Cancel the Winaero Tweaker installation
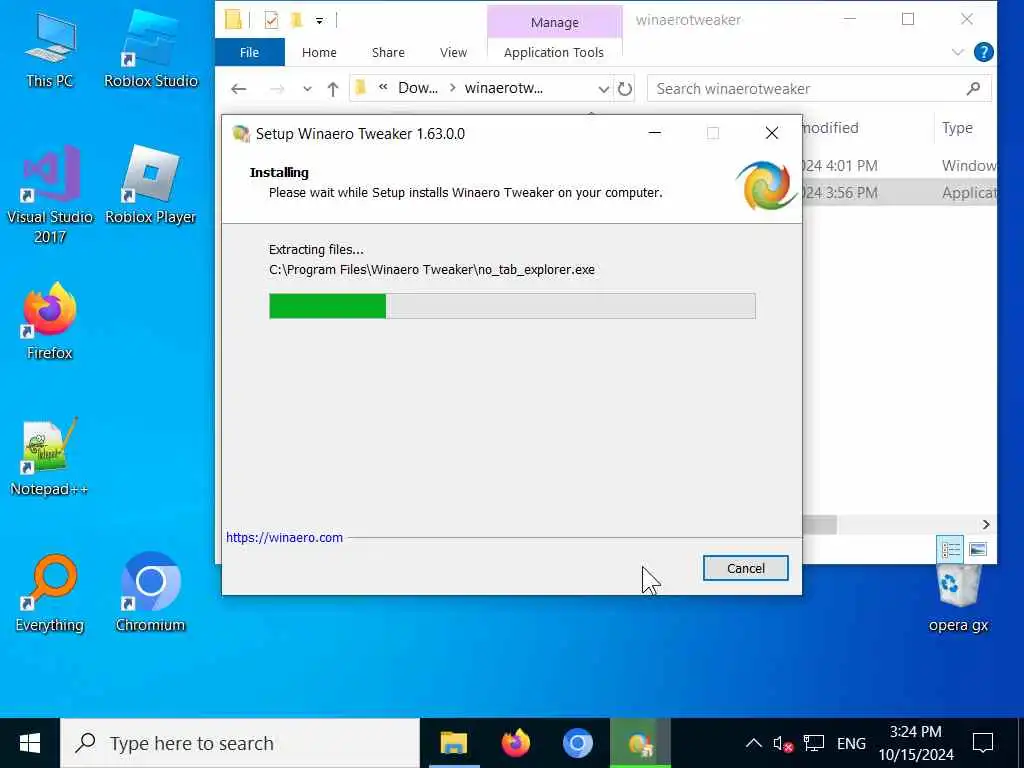 tap(746, 568)
